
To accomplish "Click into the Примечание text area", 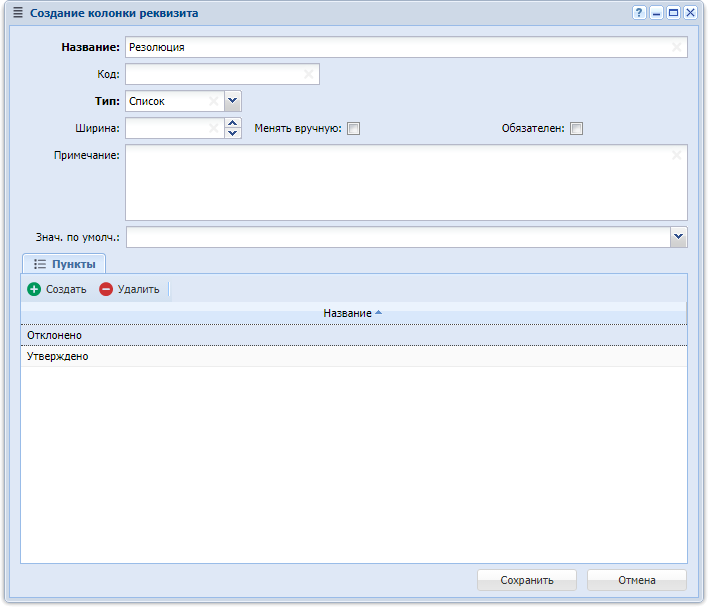I will (x=406, y=182).
